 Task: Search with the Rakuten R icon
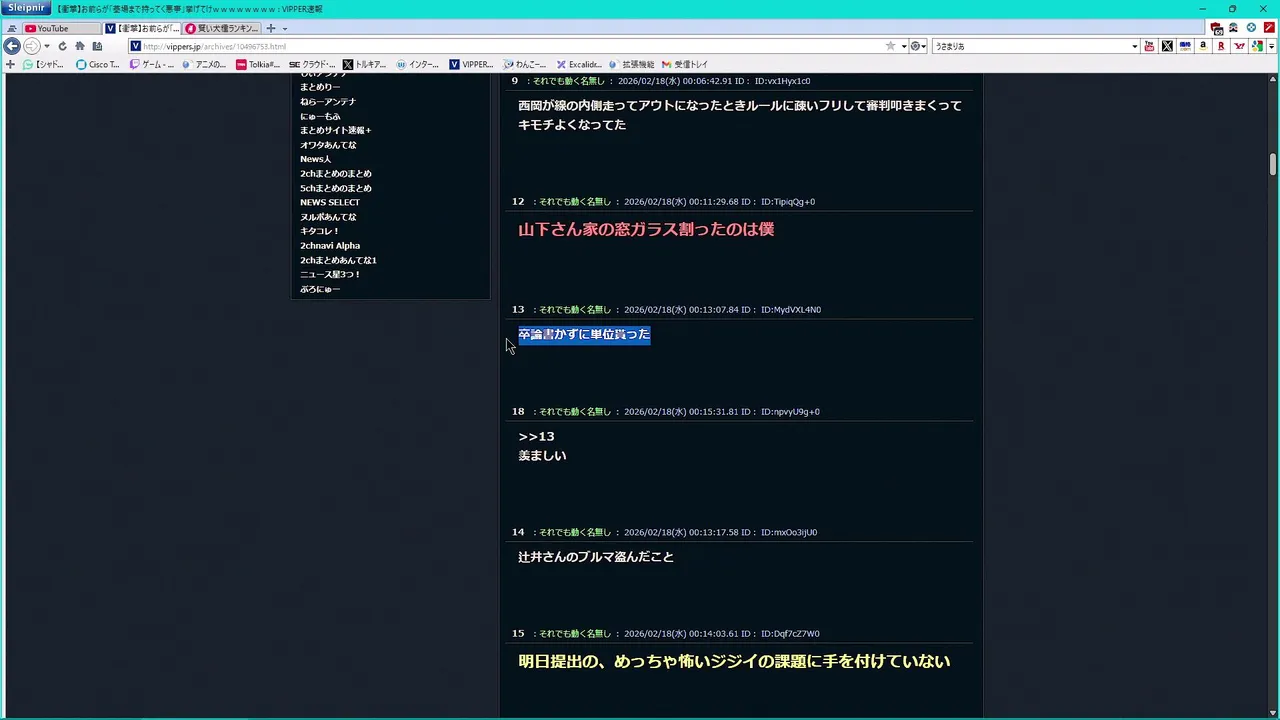point(1221,46)
